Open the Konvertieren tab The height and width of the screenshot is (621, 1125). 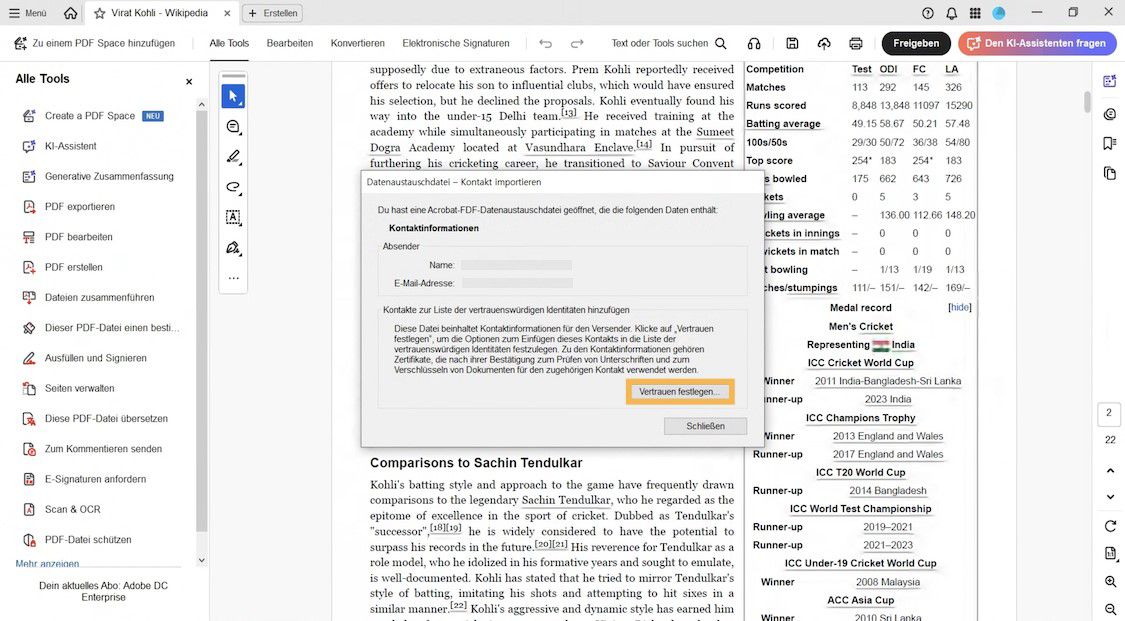coord(357,43)
